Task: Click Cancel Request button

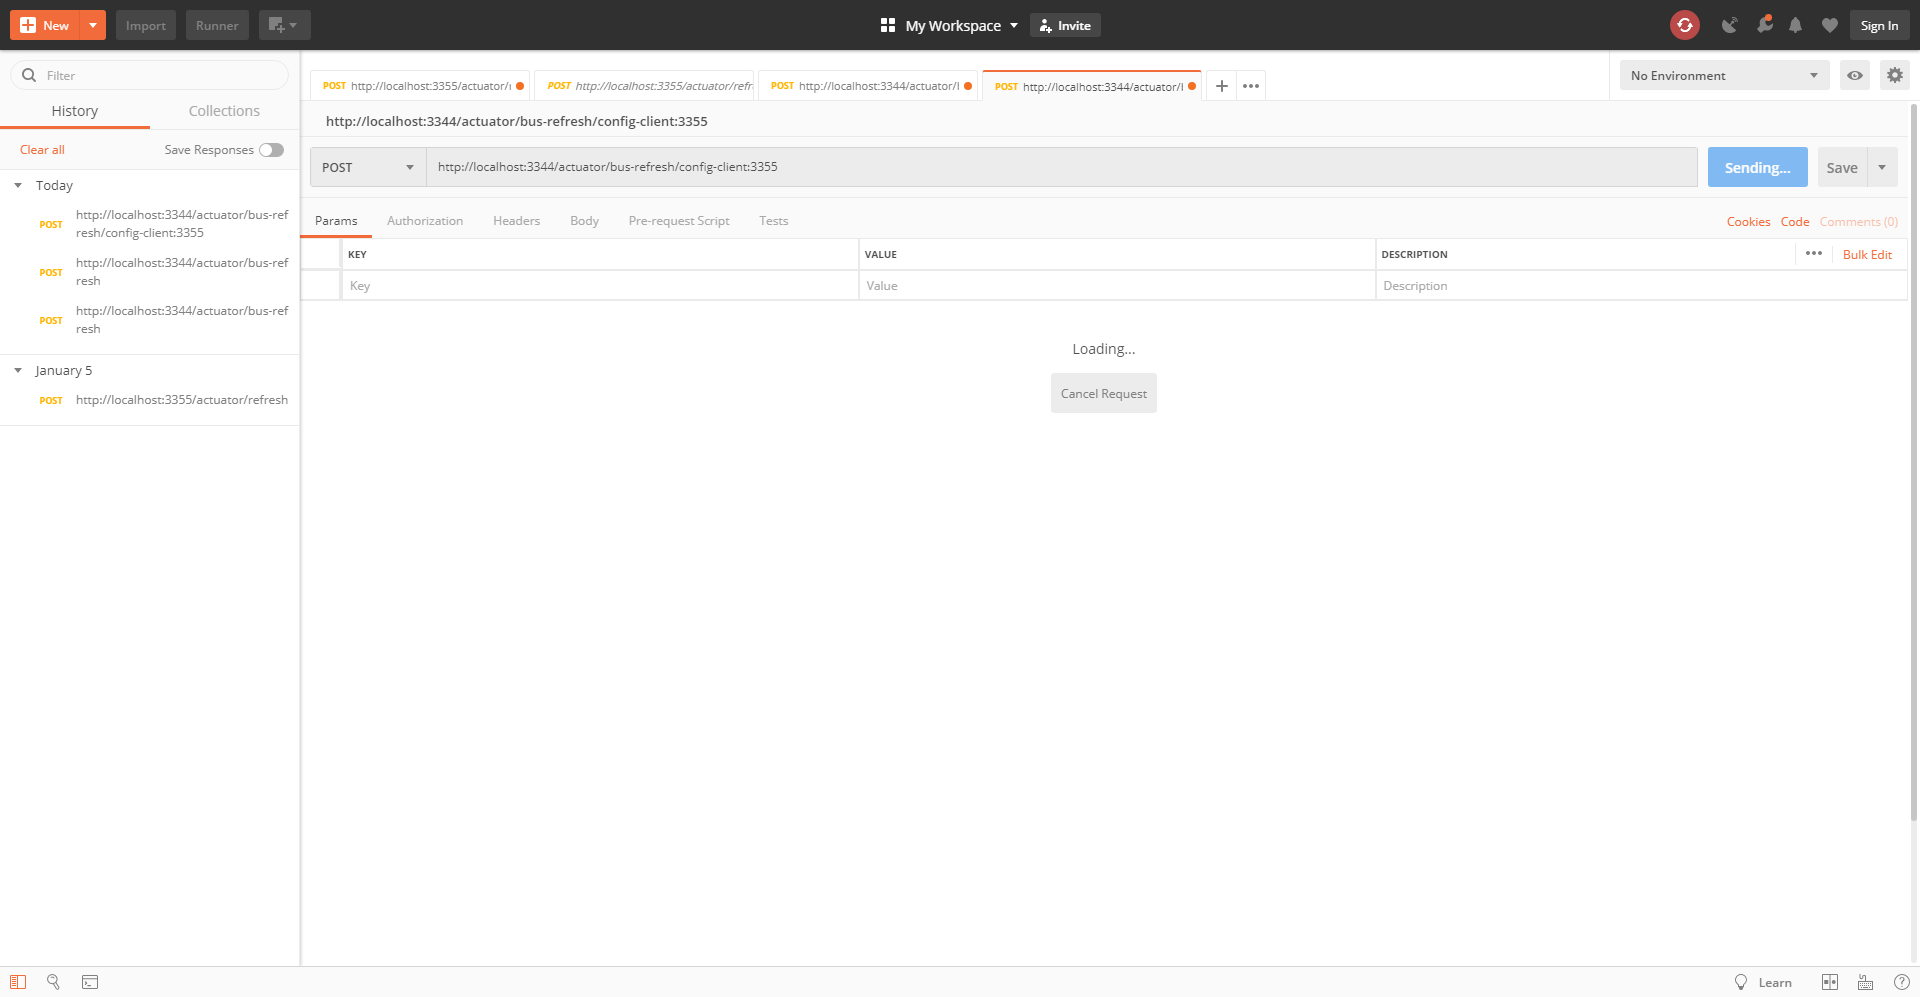Action: click(1104, 393)
